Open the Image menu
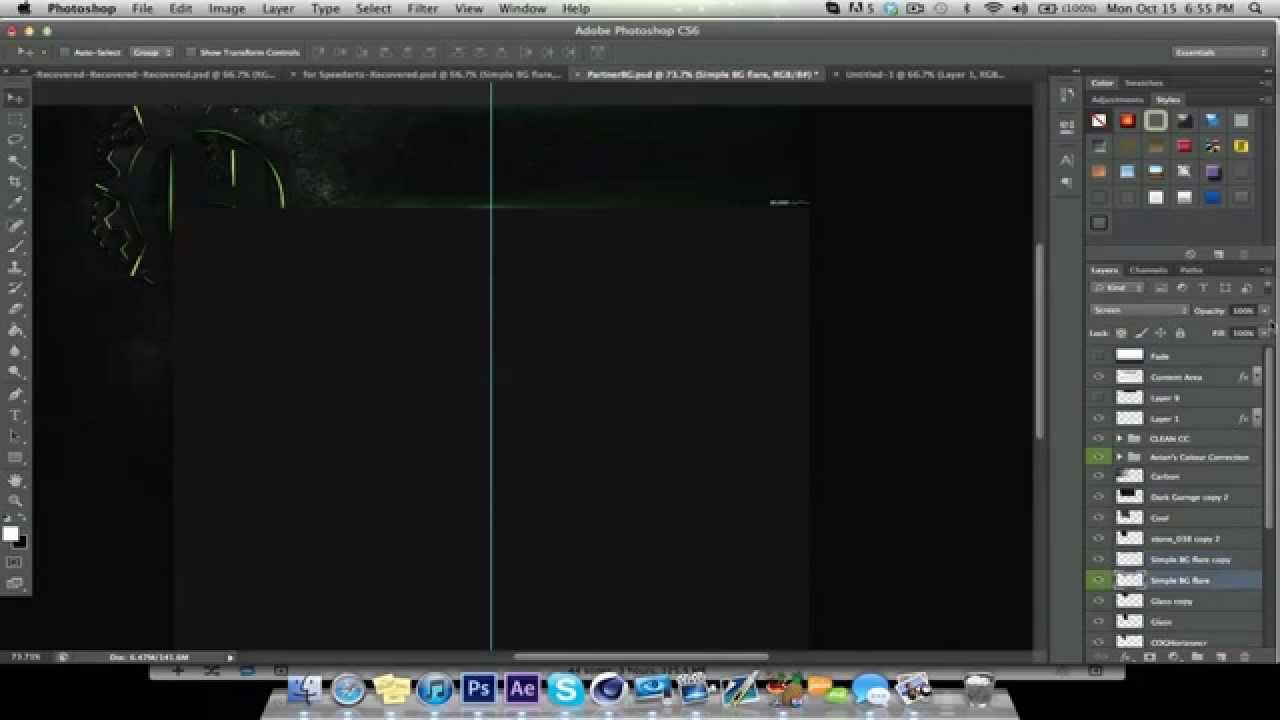The width and height of the screenshot is (1280, 720). coord(226,8)
